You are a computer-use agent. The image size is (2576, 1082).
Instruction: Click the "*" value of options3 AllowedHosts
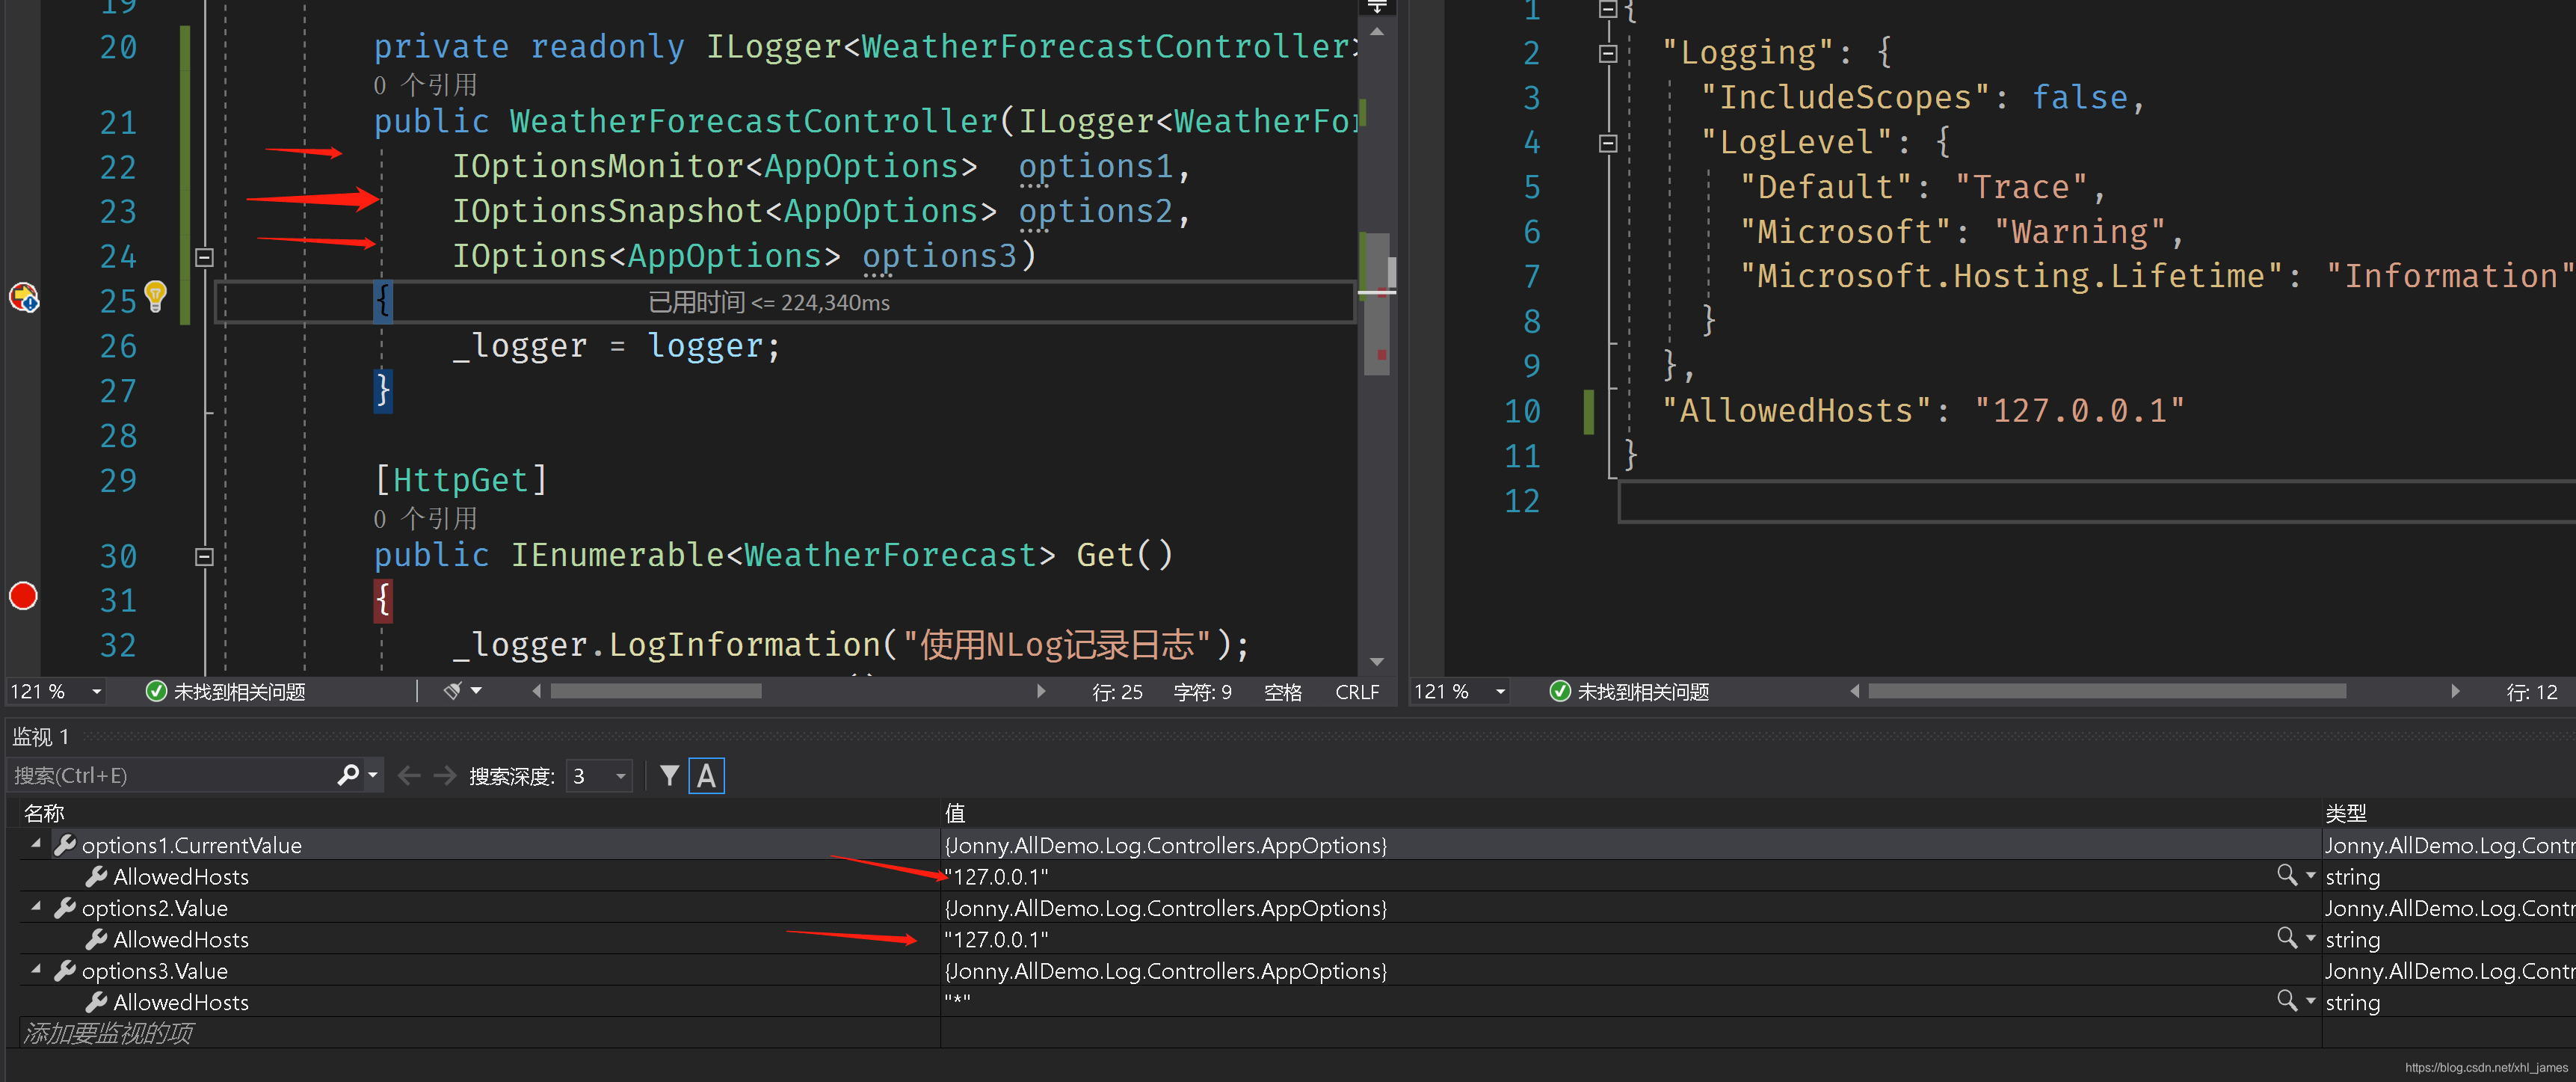(957, 1001)
